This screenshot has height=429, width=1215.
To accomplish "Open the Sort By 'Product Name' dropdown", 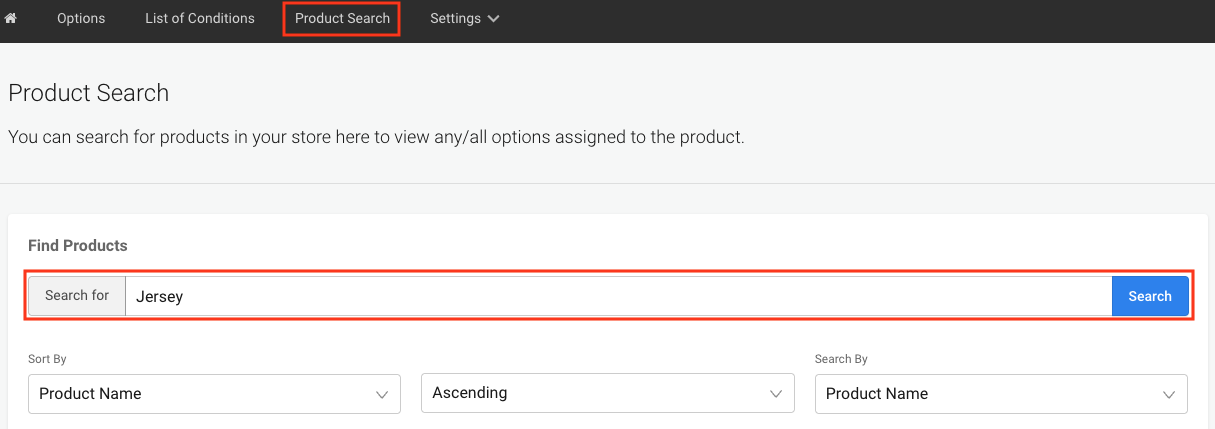I will coord(214,394).
